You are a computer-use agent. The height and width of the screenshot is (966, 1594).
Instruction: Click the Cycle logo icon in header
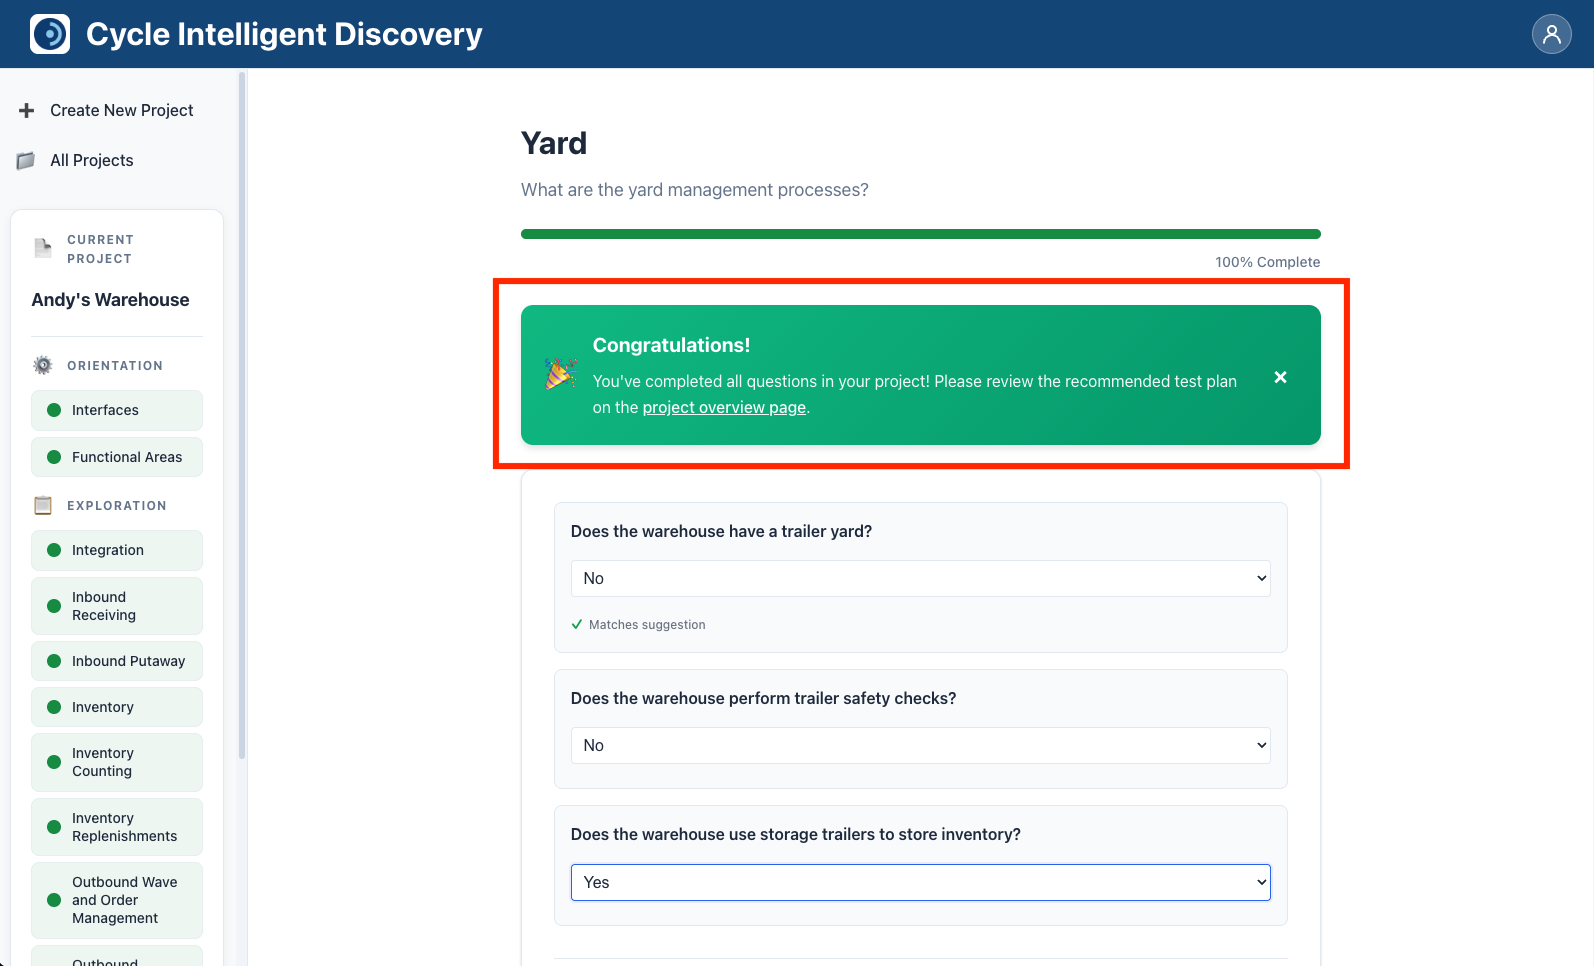pos(50,34)
